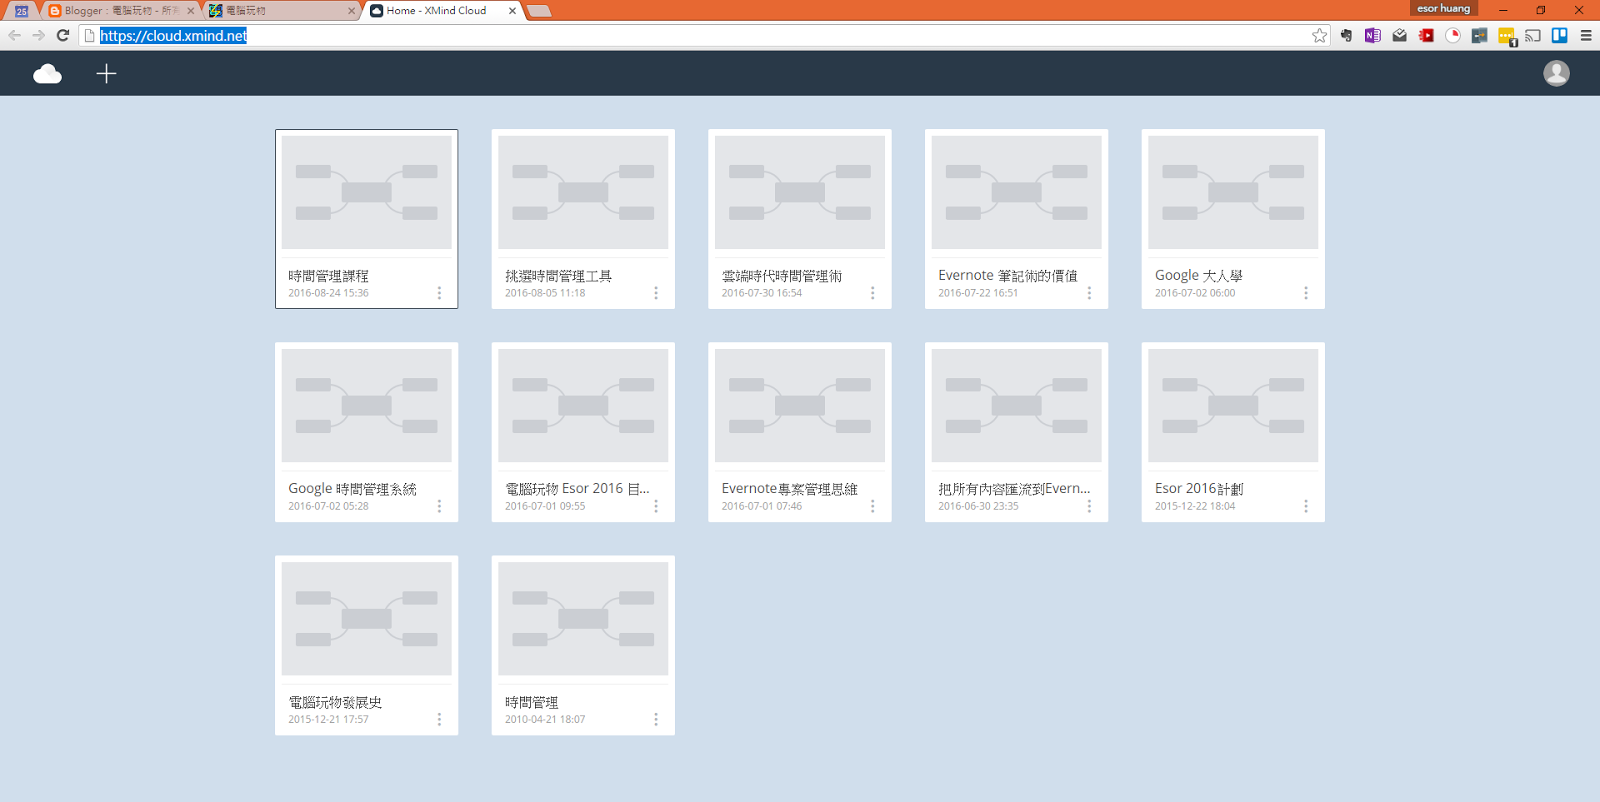Bookmark this page with star icon
The width and height of the screenshot is (1600, 802).
click(1320, 35)
